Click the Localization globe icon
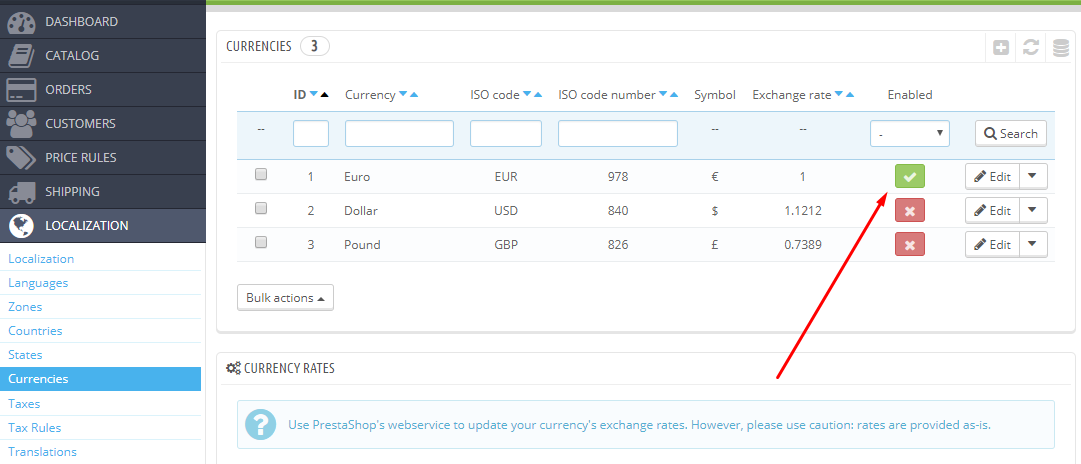Screen dimensions: 1081x464 (21, 225)
